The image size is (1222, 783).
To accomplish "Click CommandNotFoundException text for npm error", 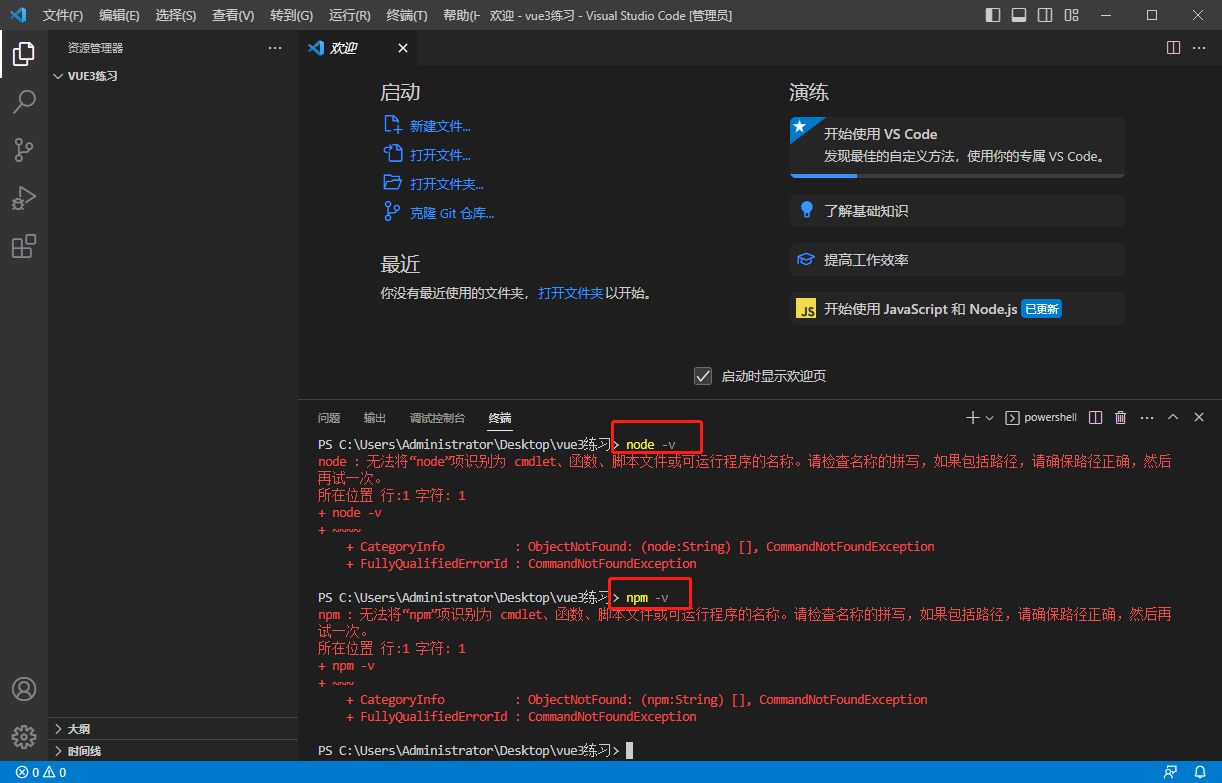I will [843, 700].
